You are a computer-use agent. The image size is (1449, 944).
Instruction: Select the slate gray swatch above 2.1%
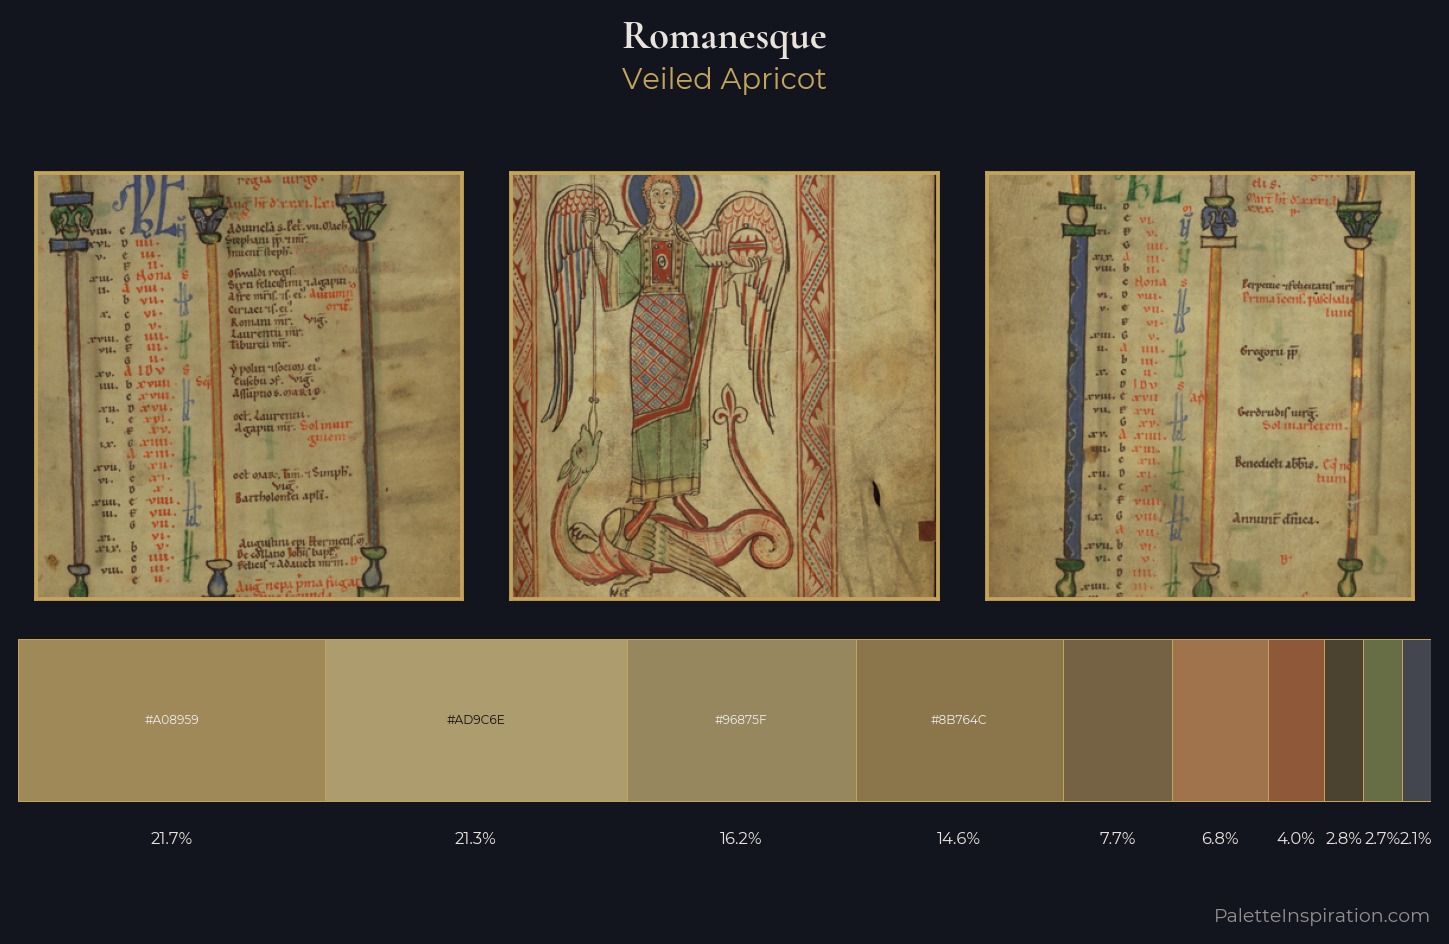coord(1417,720)
